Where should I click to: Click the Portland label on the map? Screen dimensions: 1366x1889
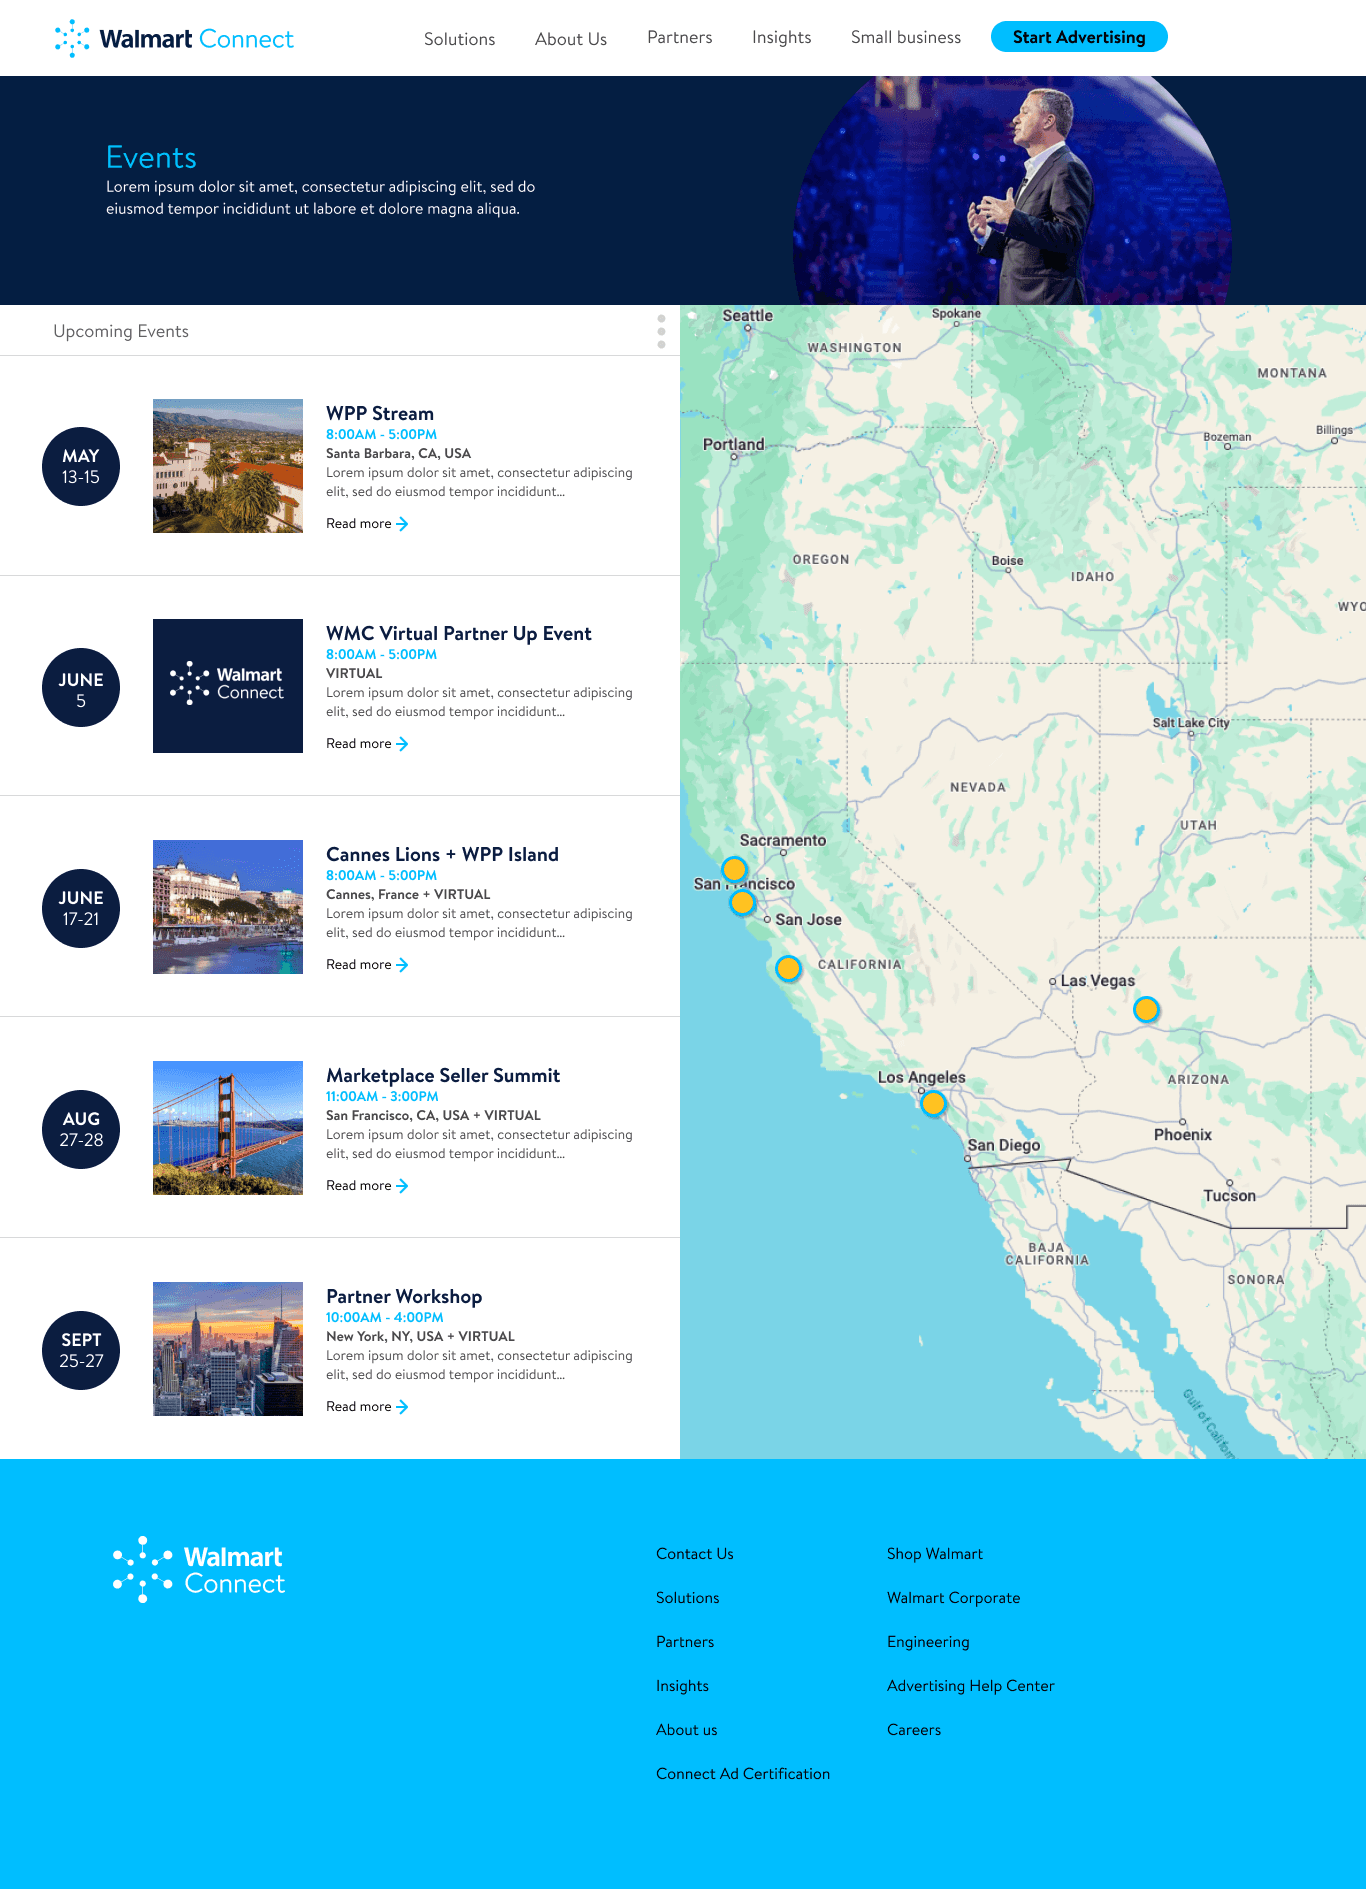click(734, 444)
